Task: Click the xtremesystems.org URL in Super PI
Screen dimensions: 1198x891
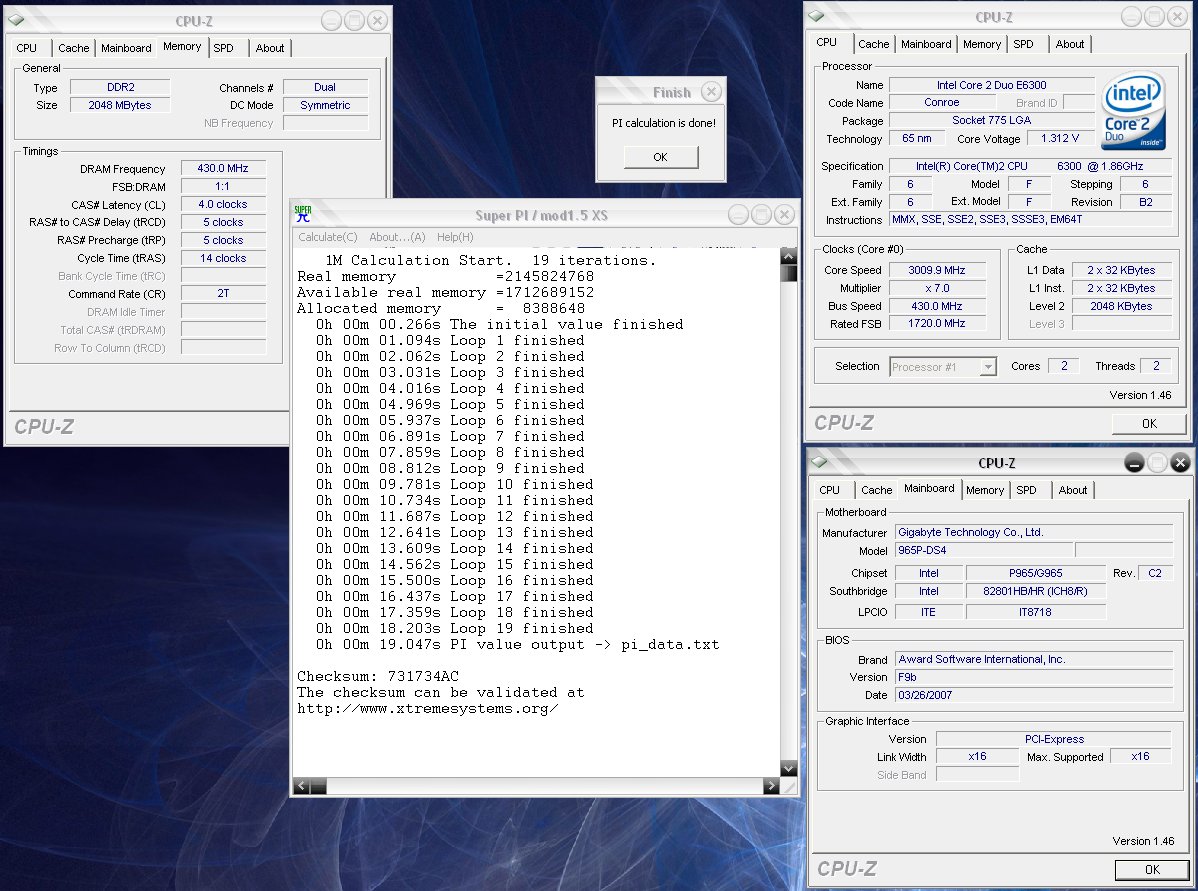Action: 427,708
